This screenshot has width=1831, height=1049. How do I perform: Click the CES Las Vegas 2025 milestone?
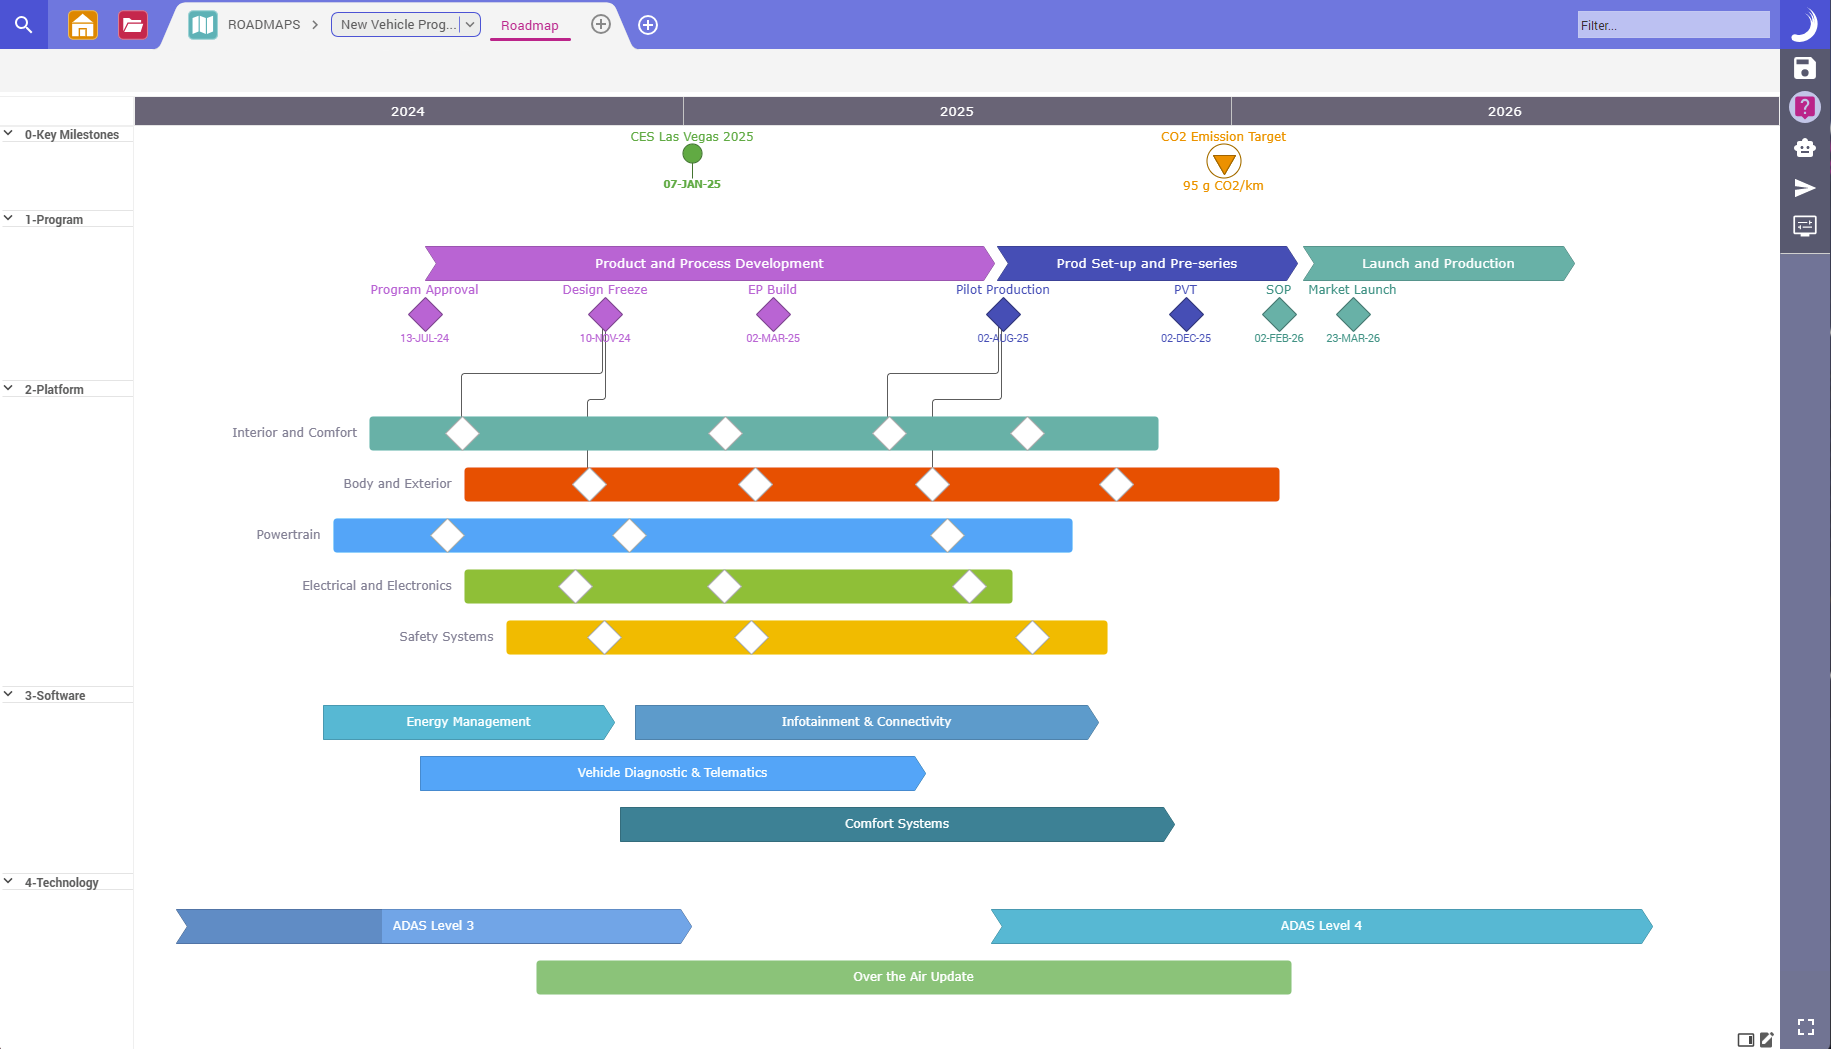point(692,154)
